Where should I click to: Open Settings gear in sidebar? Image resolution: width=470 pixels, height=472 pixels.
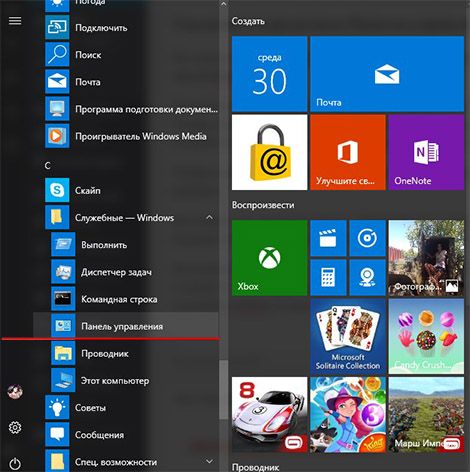tap(15, 427)
